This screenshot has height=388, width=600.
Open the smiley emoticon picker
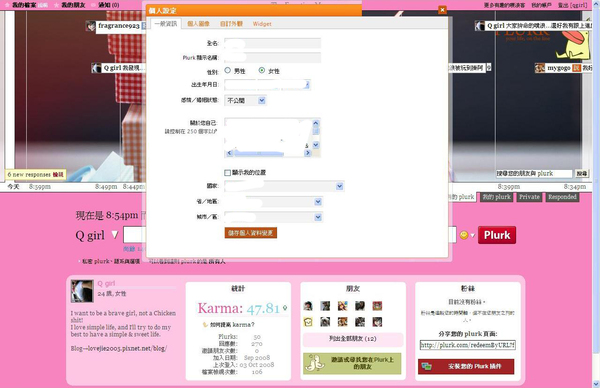coord(463,235)
